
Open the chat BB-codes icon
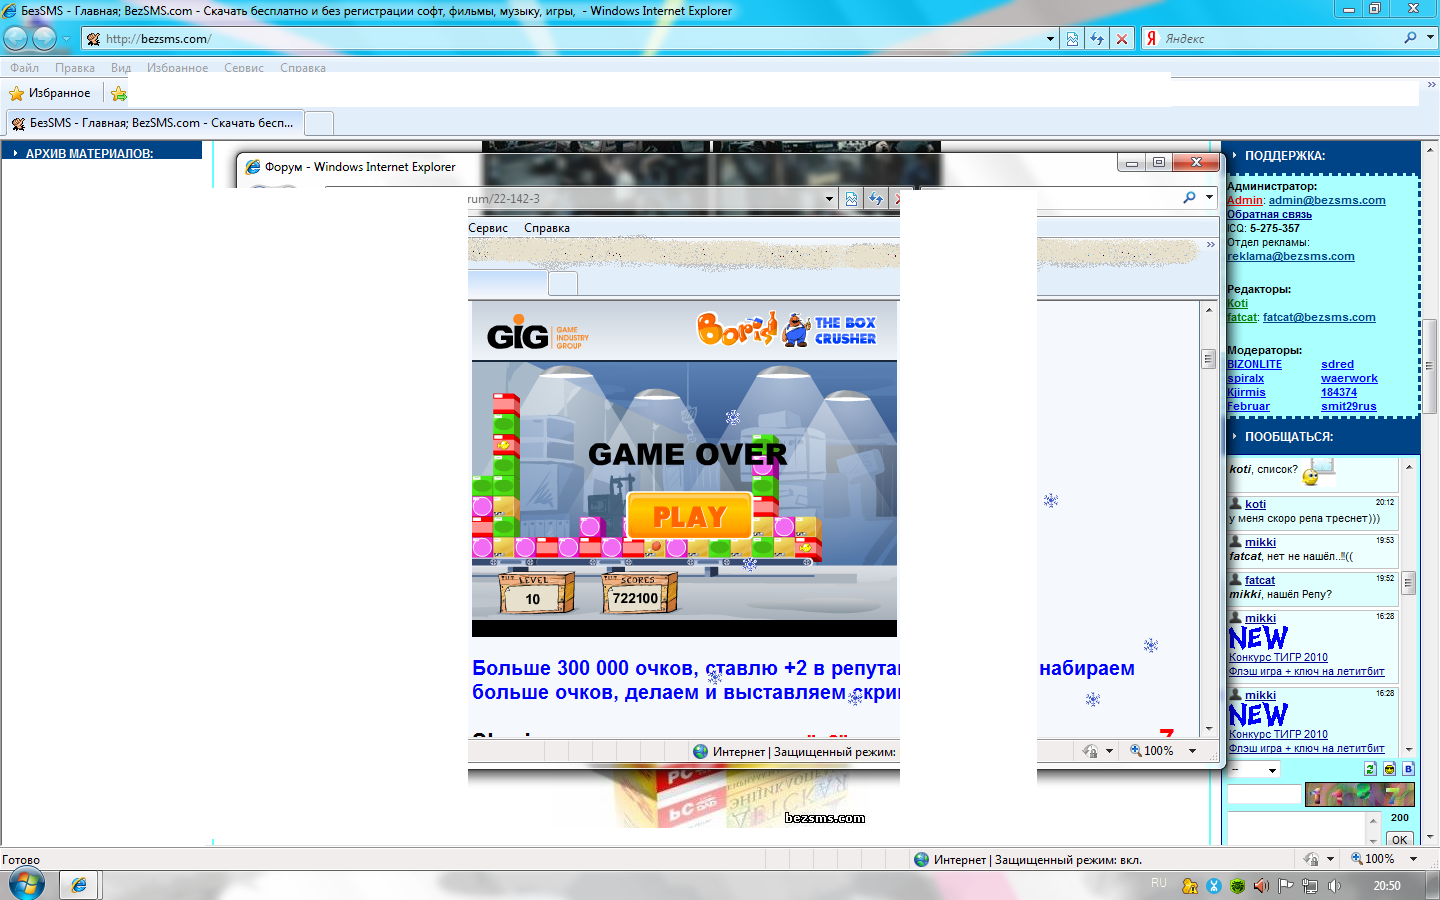(1408, 769)
